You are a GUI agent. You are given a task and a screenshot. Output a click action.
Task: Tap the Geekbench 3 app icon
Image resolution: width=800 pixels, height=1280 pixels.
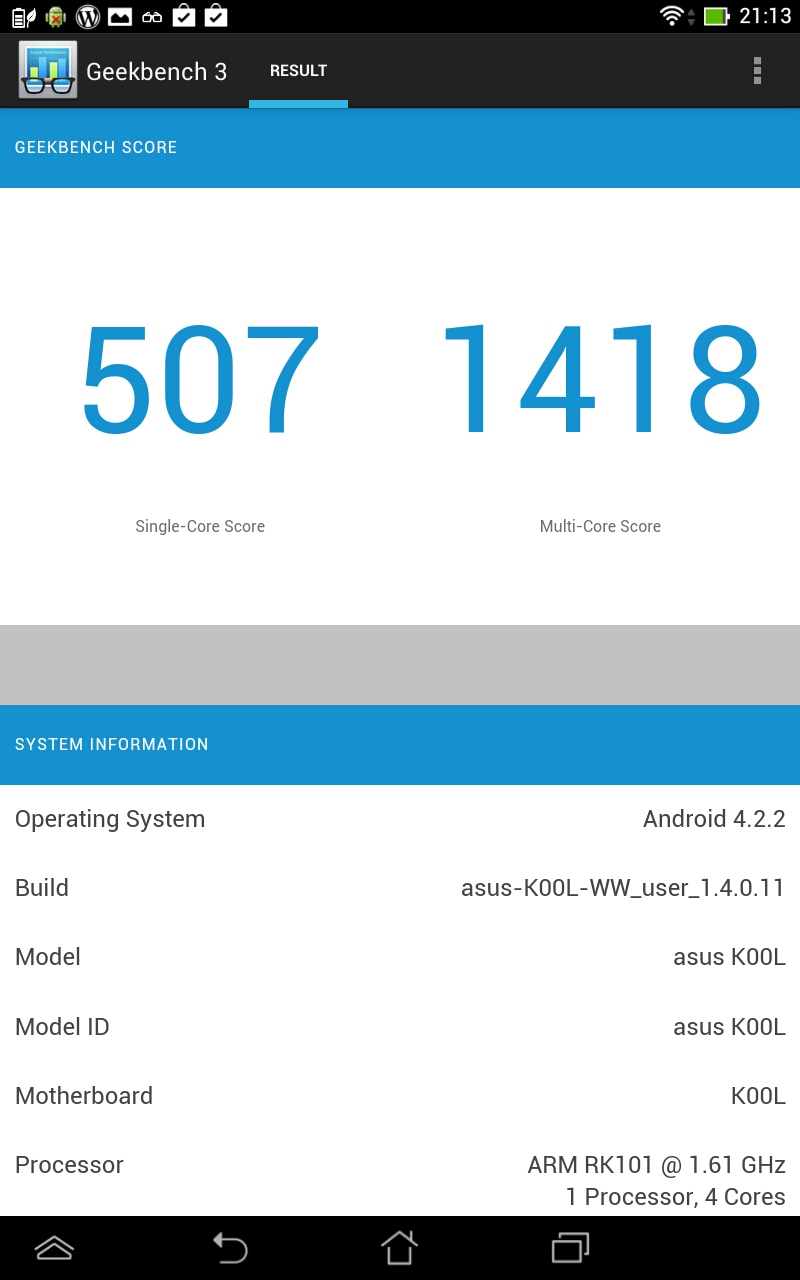(x=47, y=70)
